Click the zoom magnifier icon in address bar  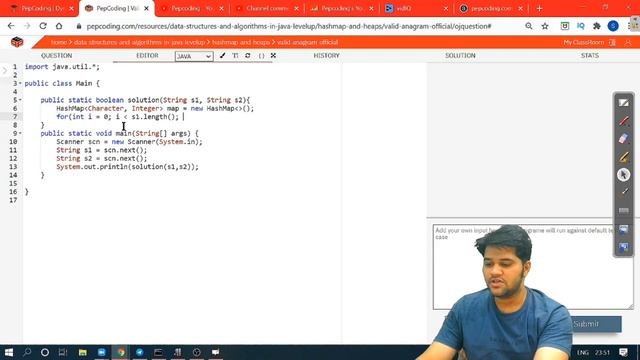point(529,26)
